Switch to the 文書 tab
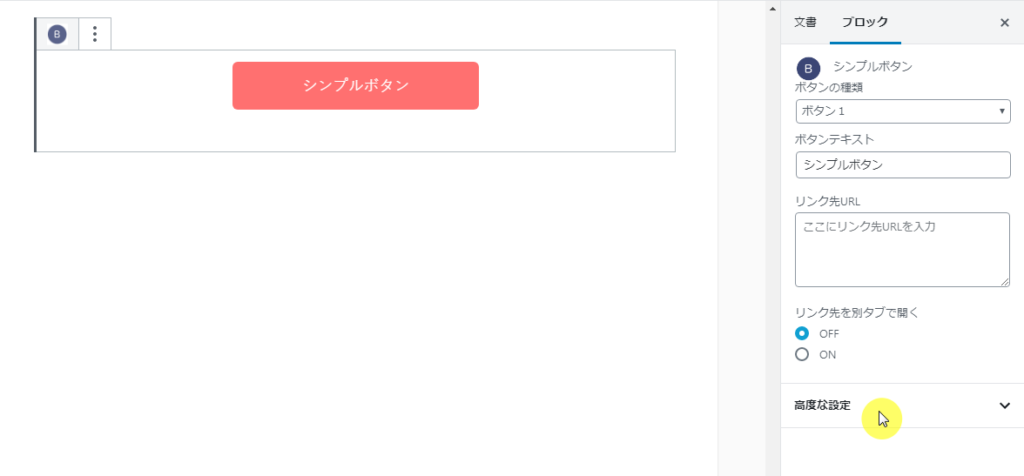 click(x=805, y=22)
